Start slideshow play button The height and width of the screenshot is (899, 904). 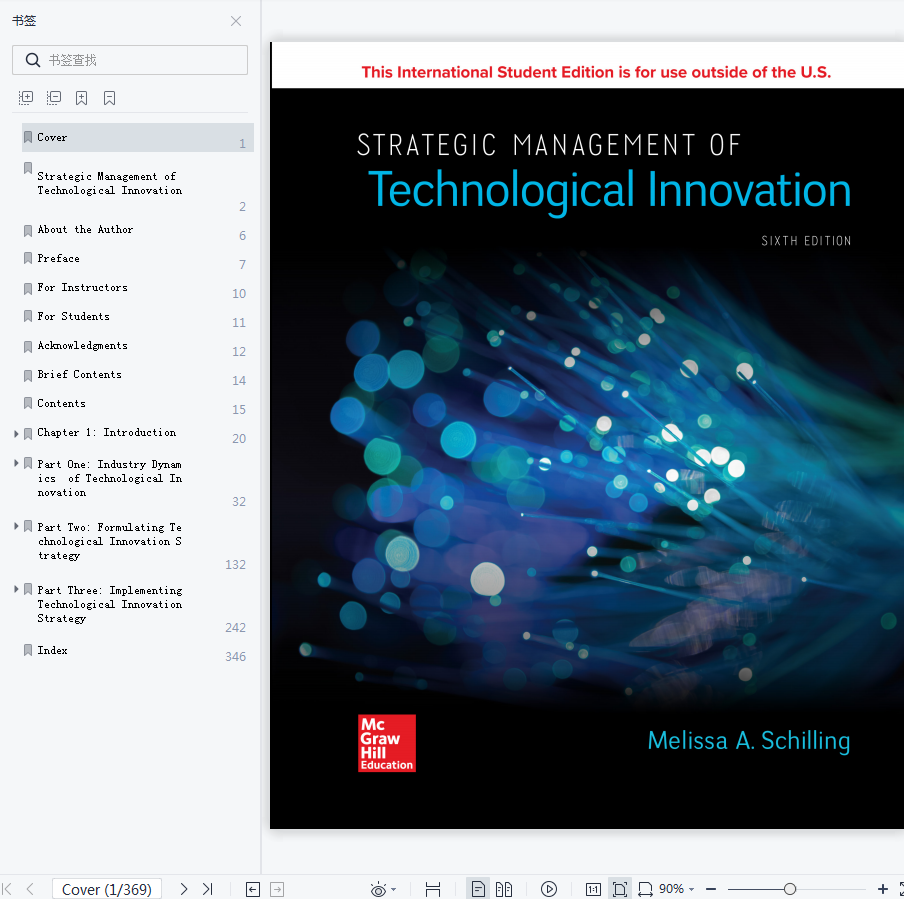point(549,889)
